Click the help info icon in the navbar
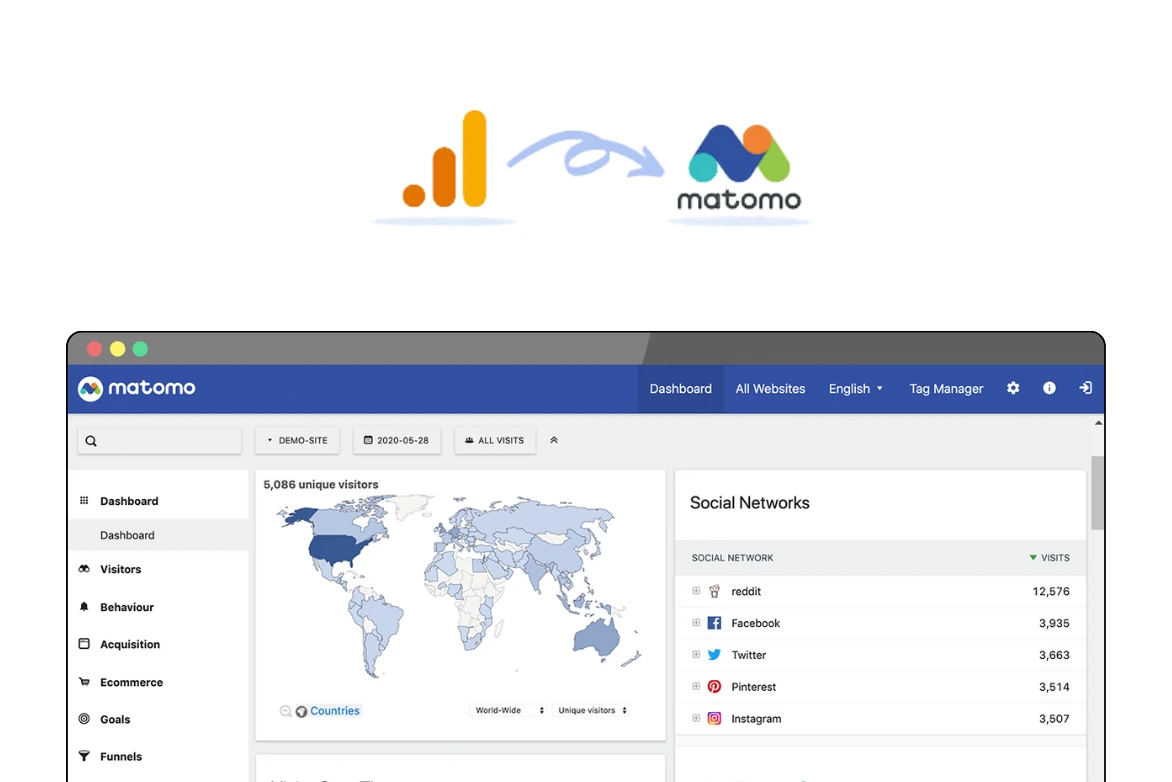Viewport: 1172px width, 782px height. [x=1049, y=388]
